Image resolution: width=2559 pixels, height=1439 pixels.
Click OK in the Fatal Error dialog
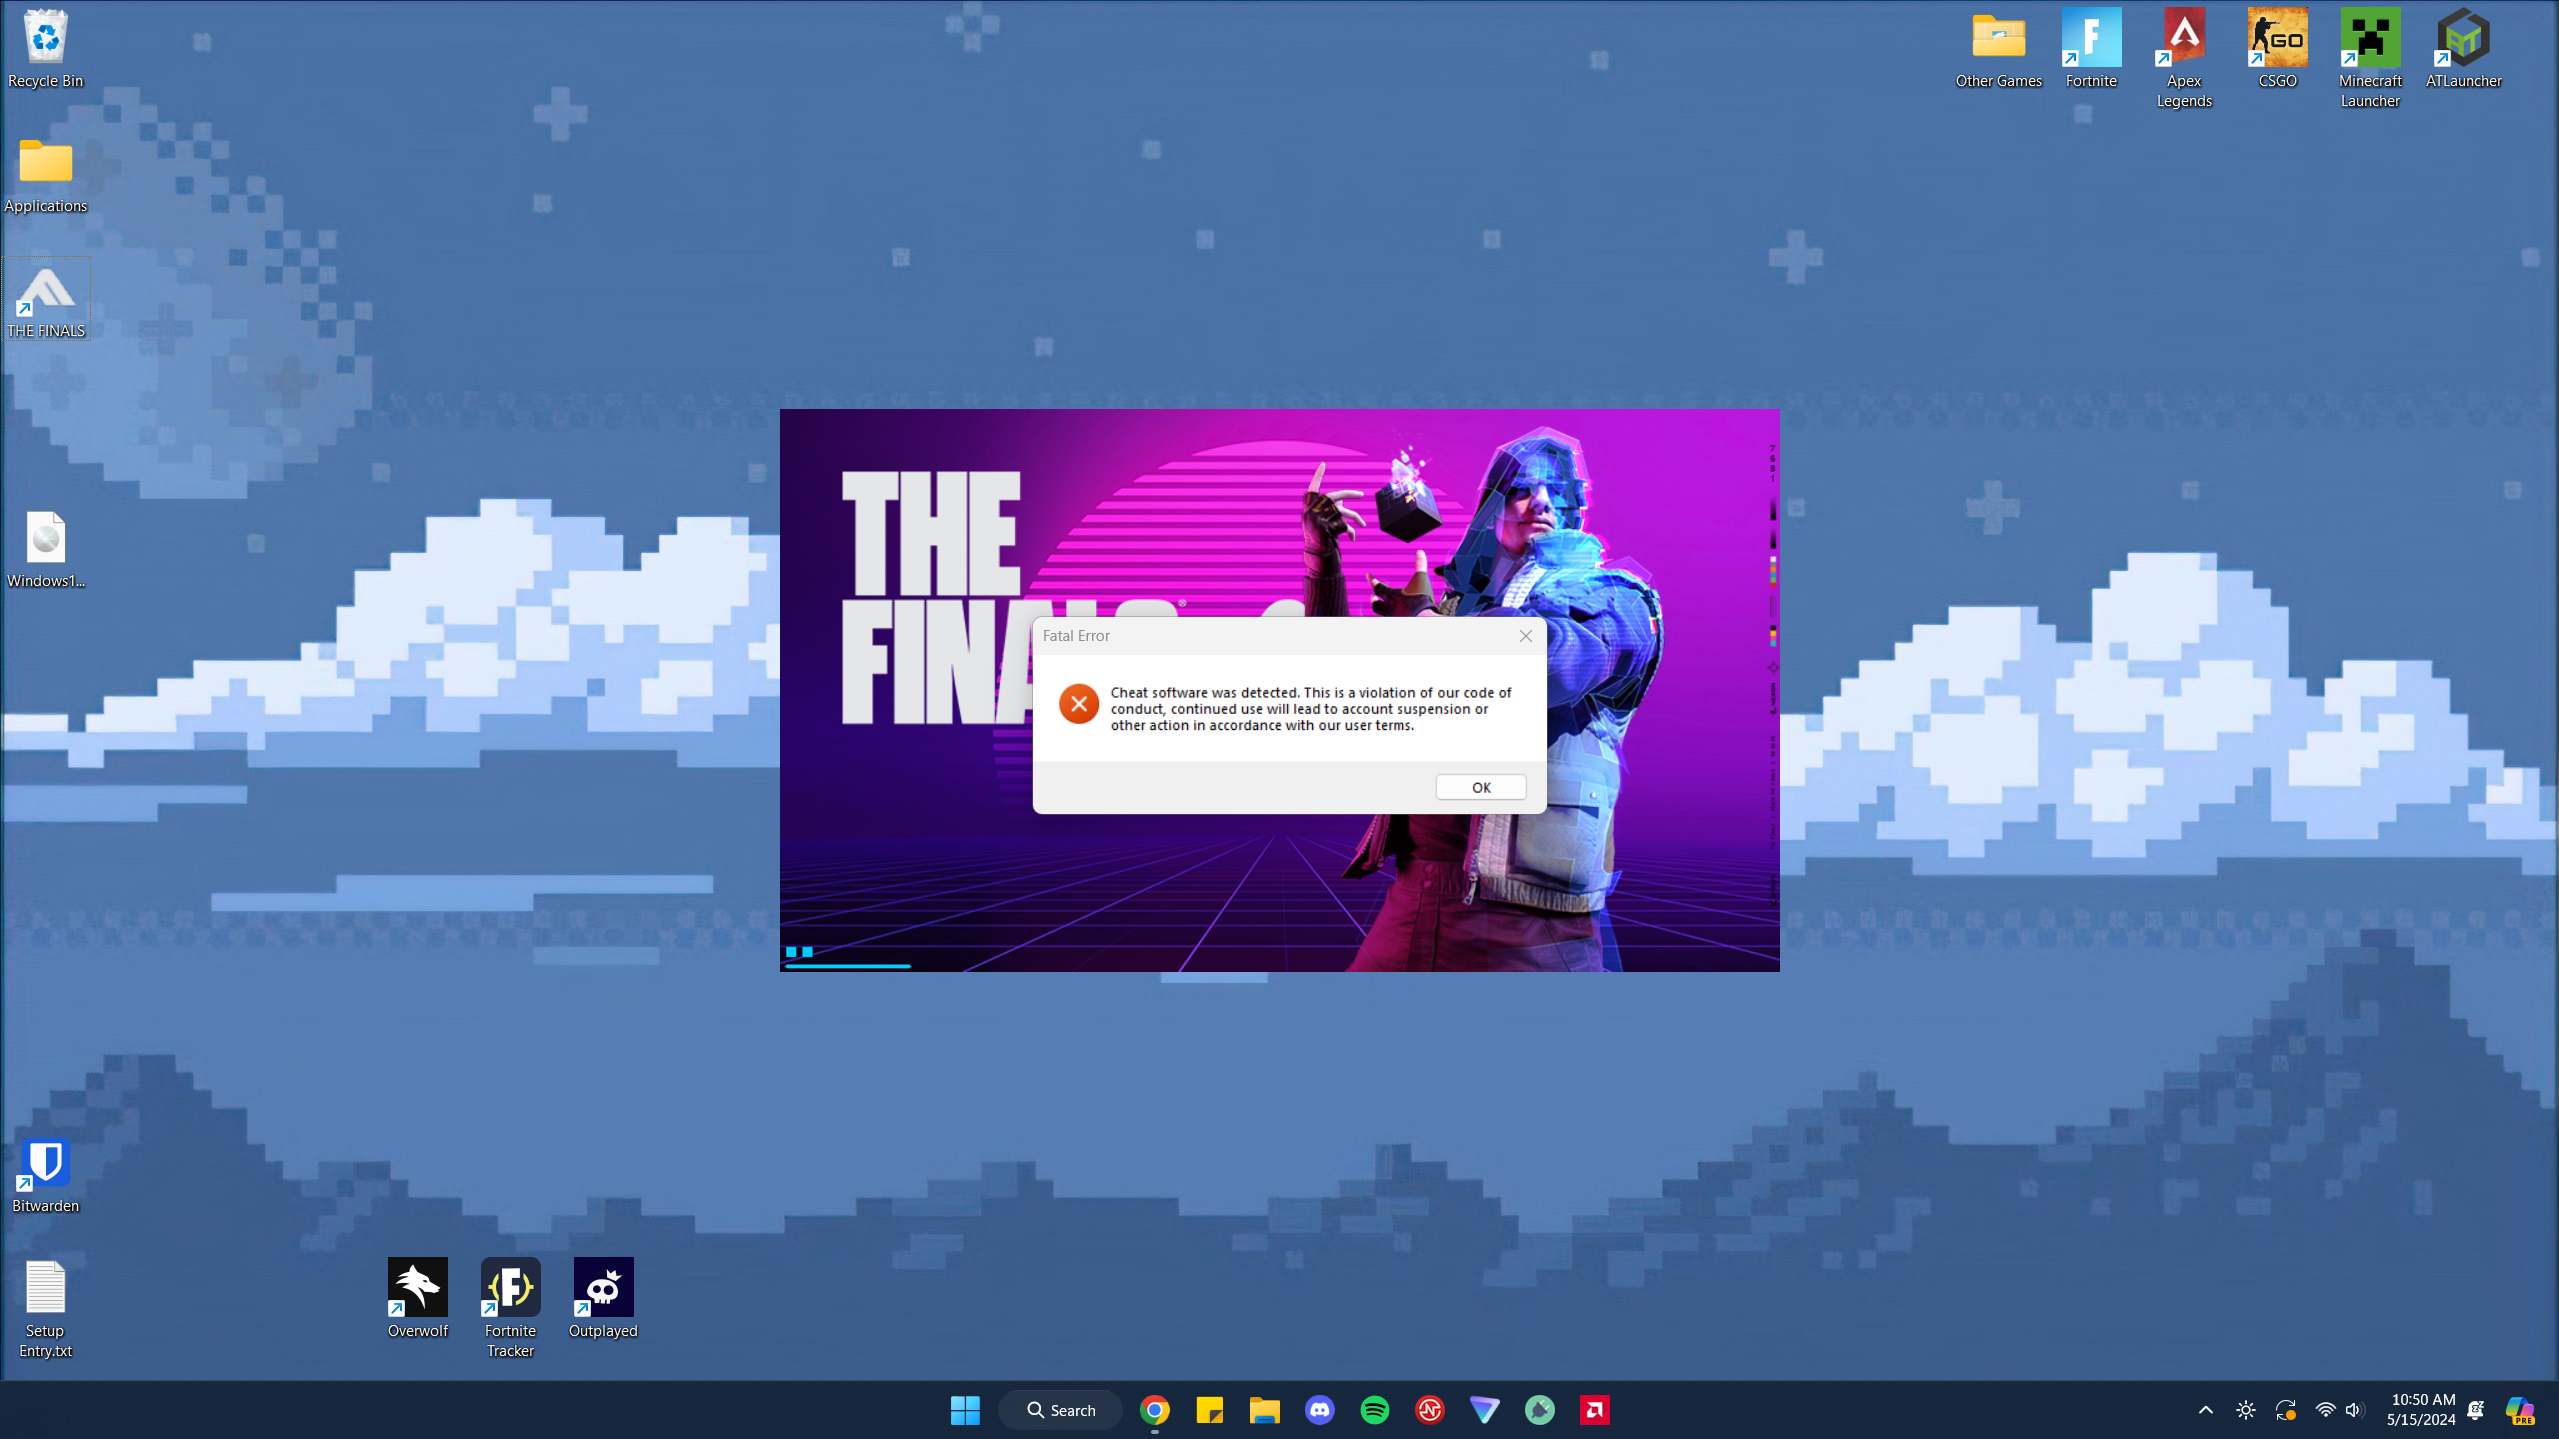click(1480, 787)
